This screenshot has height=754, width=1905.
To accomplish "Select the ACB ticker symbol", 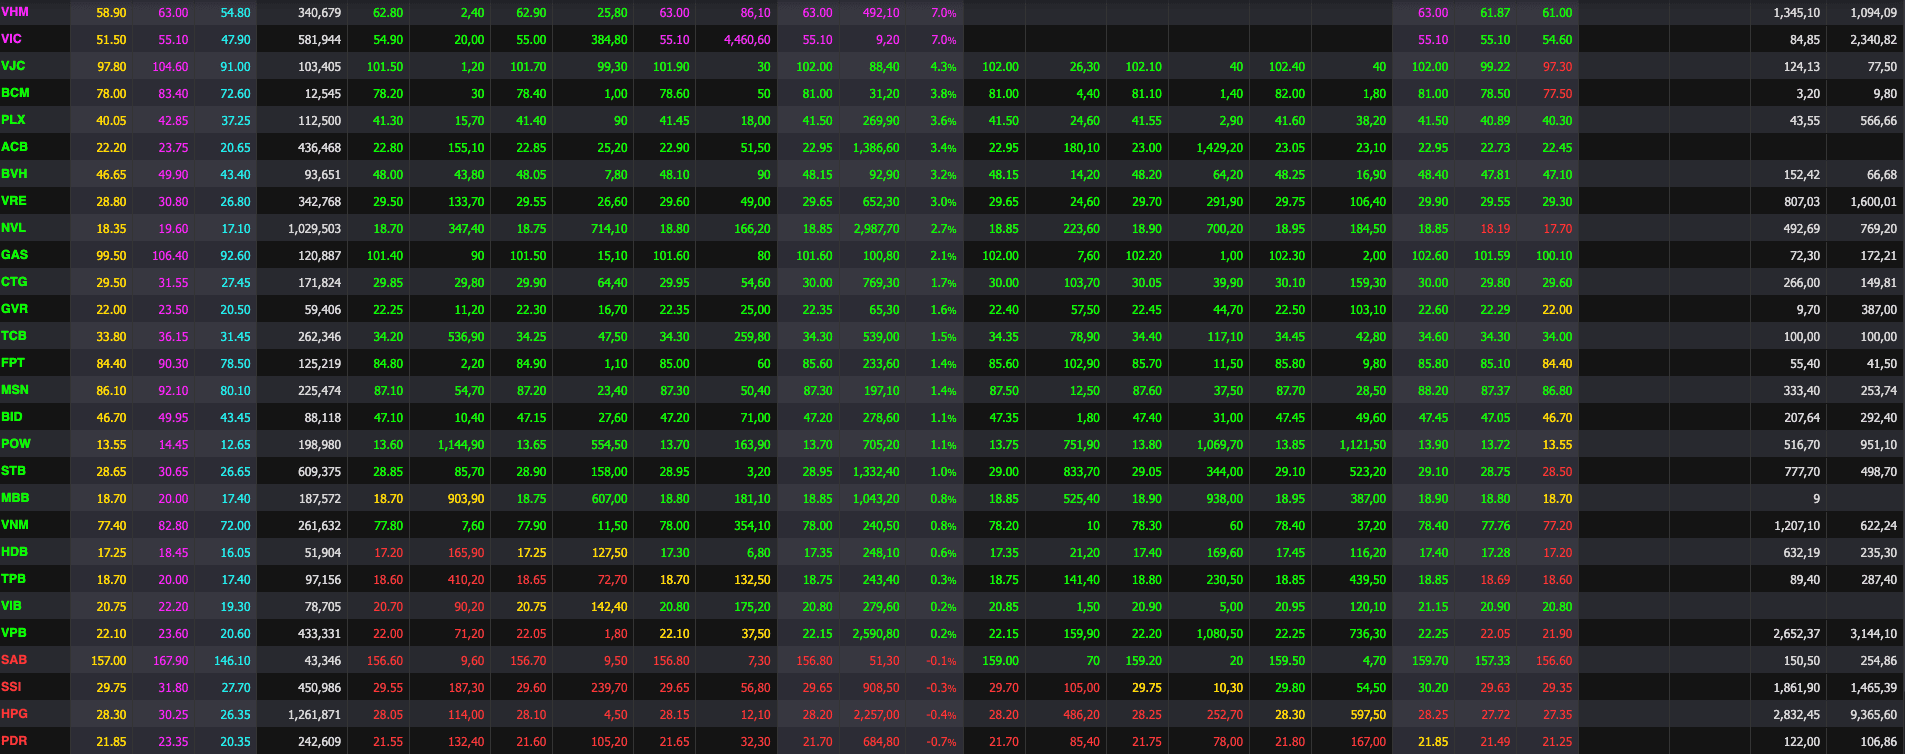I will (15, 147).
